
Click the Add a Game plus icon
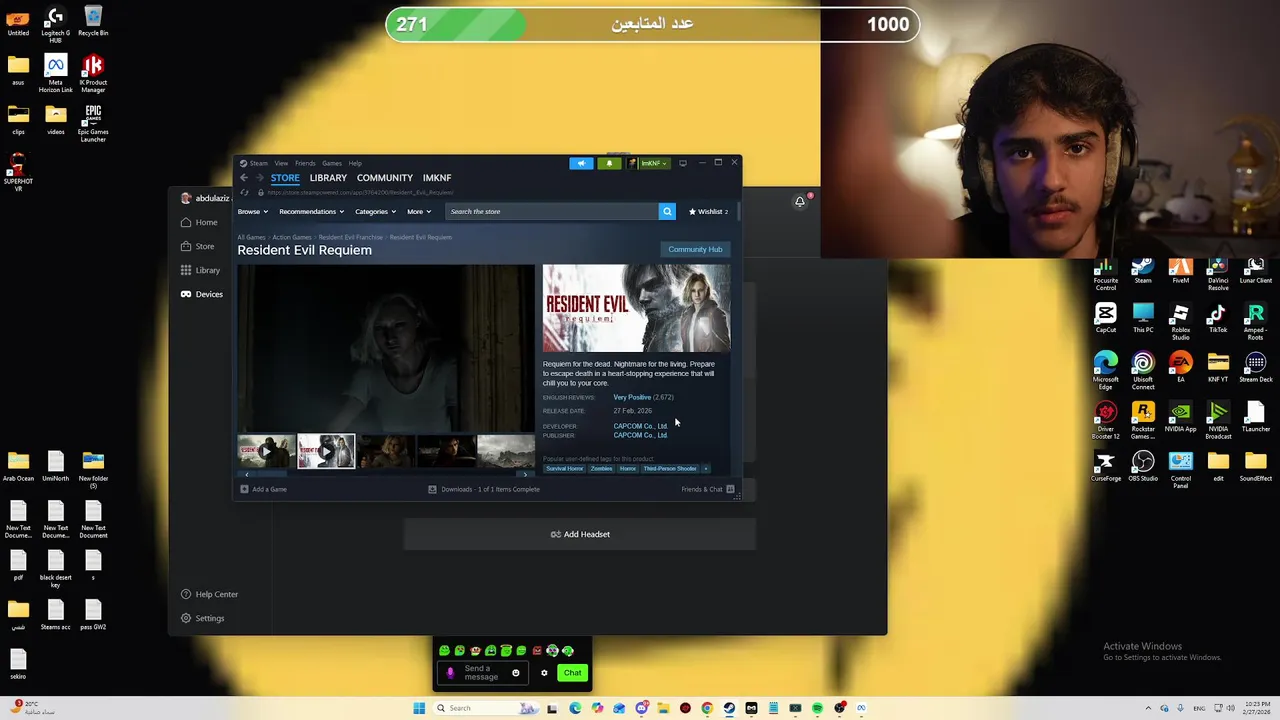(x=244, y=489)
